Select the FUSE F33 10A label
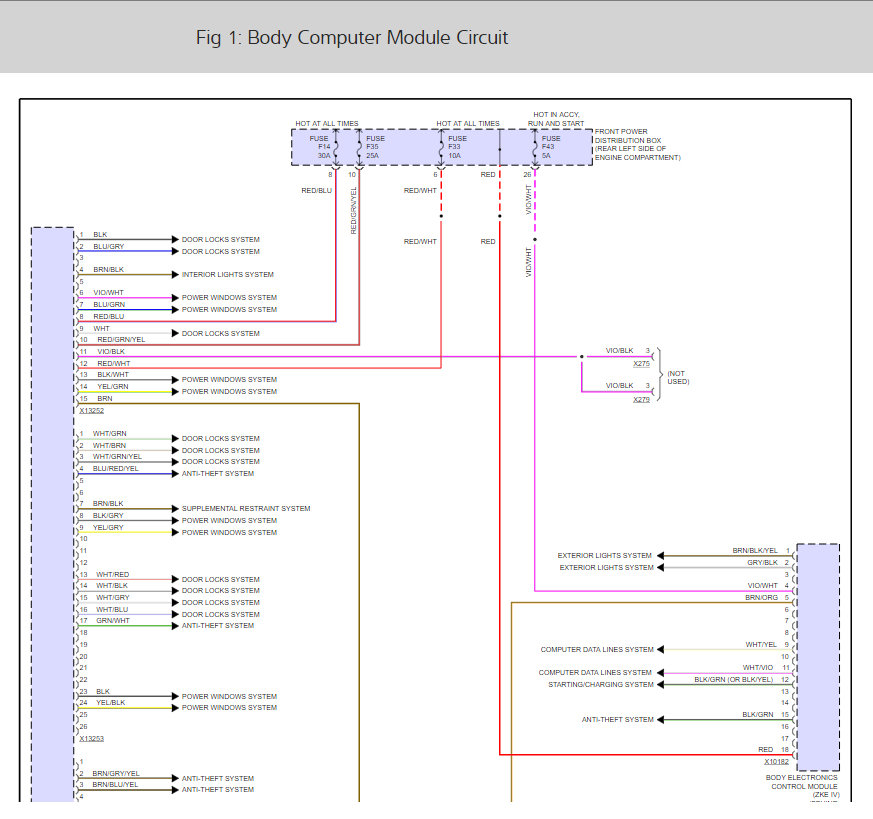The height and width of the screenshot is (819, 873). pyautogui.click(x=457, y=147)
